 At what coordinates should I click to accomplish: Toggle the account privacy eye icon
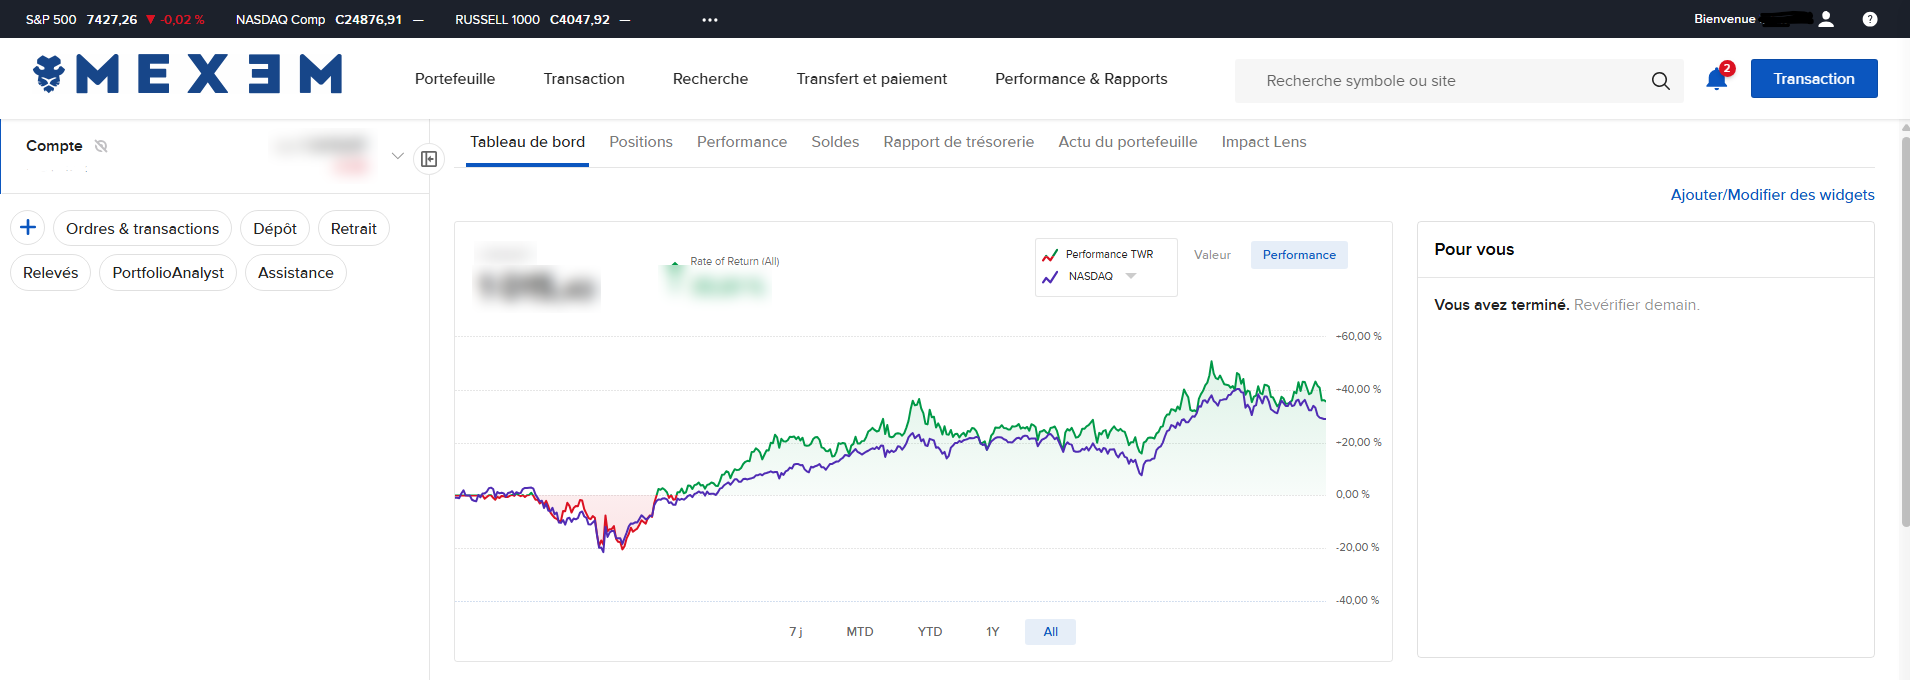[x=101, y=146]
